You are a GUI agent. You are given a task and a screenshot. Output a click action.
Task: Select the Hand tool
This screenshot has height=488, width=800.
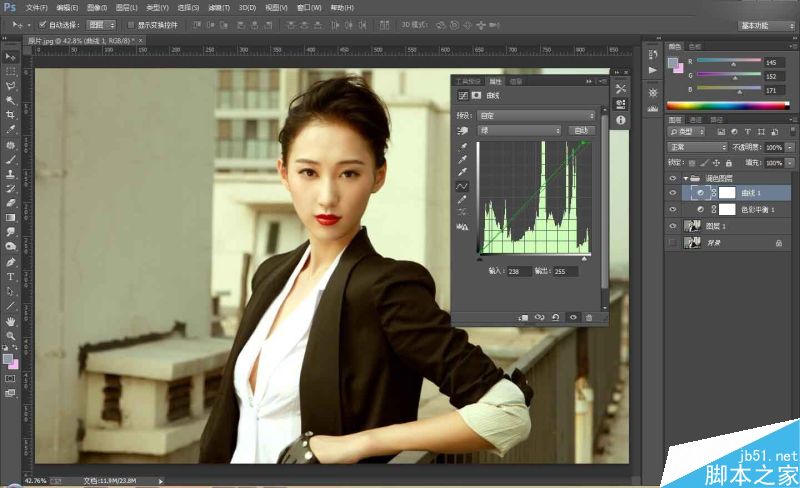pyautogui.click(x=10, y=321)
